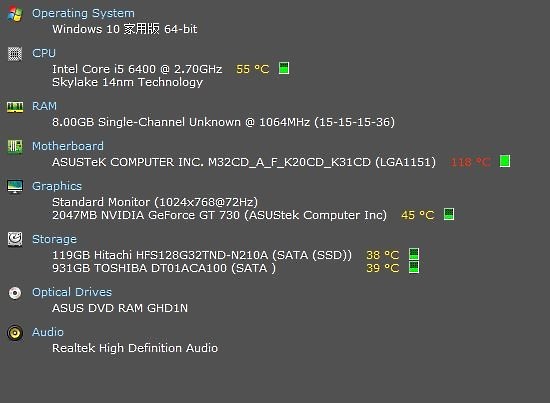
Task: Click the Graphics monitor icon
Action: pos(15,187)
